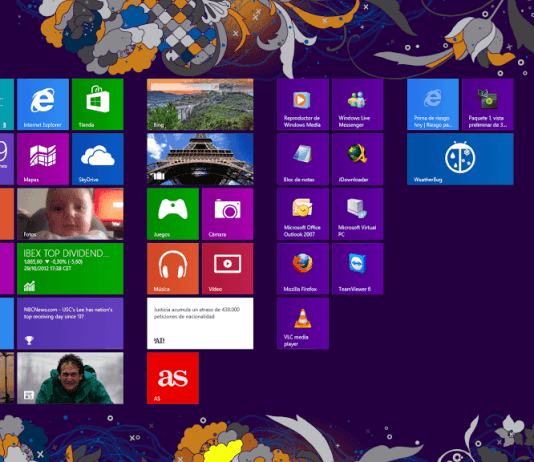Launch Microsoft Virtual PC tile
Viewport: 534px width, 462px height.
point(358,214)
